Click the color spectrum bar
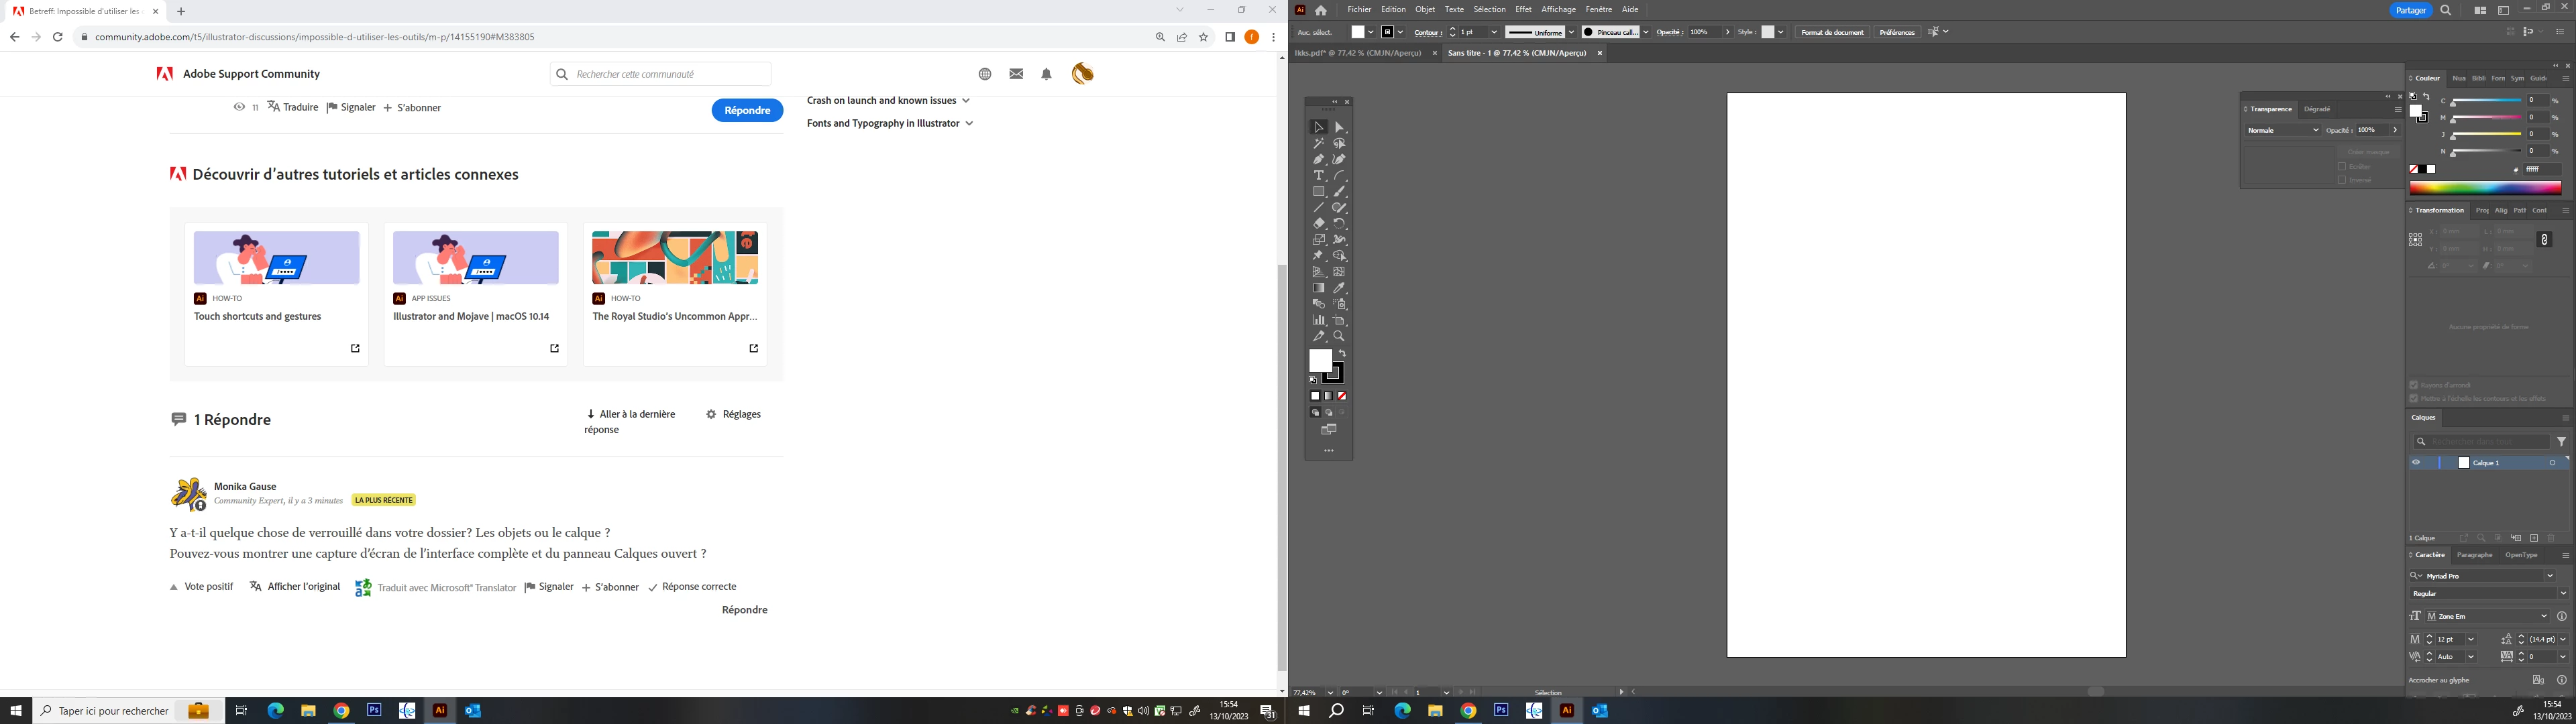Viewport: 2576px width, 724px height. (x=2485, y=187)
